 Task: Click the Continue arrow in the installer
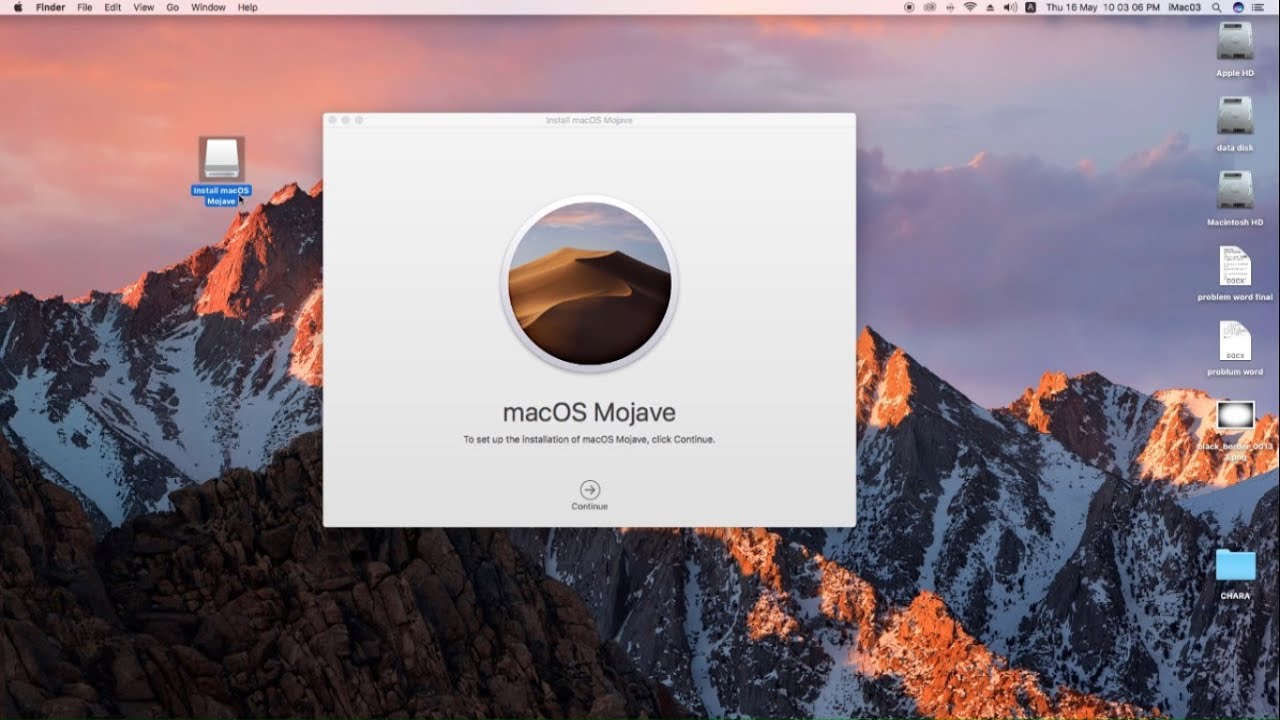(590, 490)
